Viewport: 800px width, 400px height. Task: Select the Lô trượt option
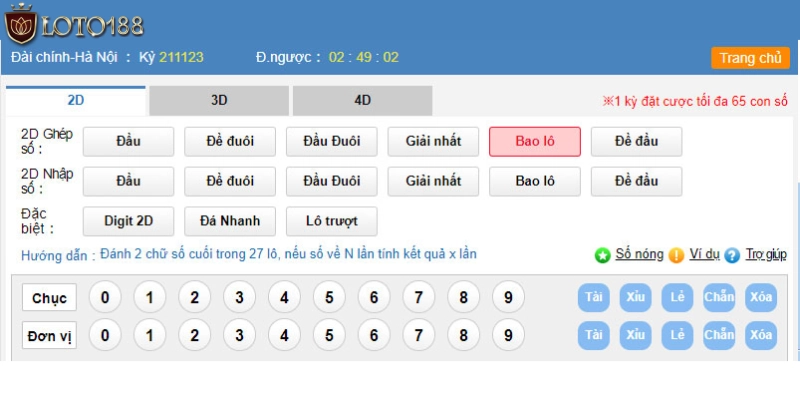tap(331, 221)
